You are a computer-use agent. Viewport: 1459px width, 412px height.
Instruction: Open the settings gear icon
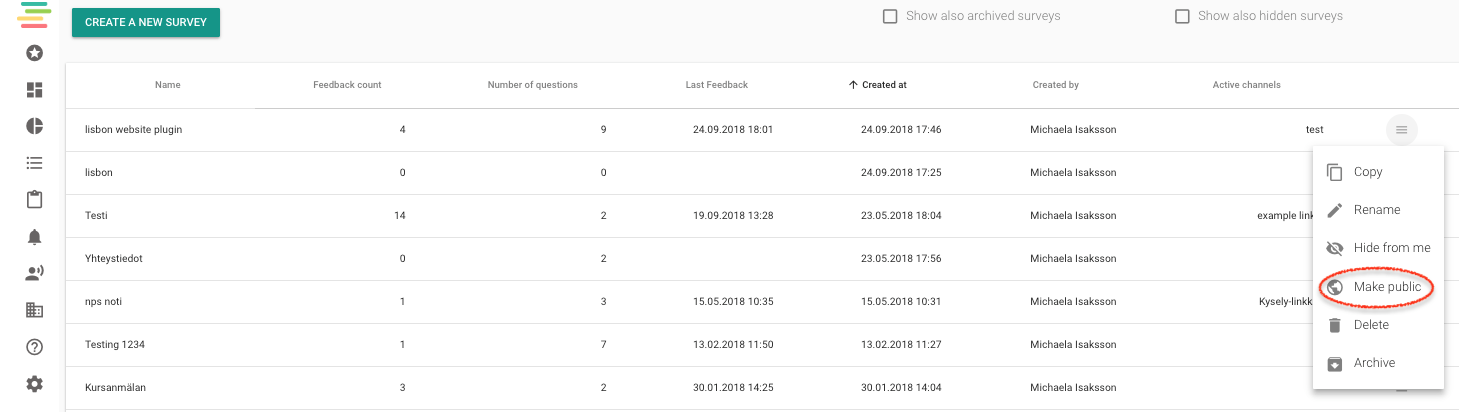(34, 384)
